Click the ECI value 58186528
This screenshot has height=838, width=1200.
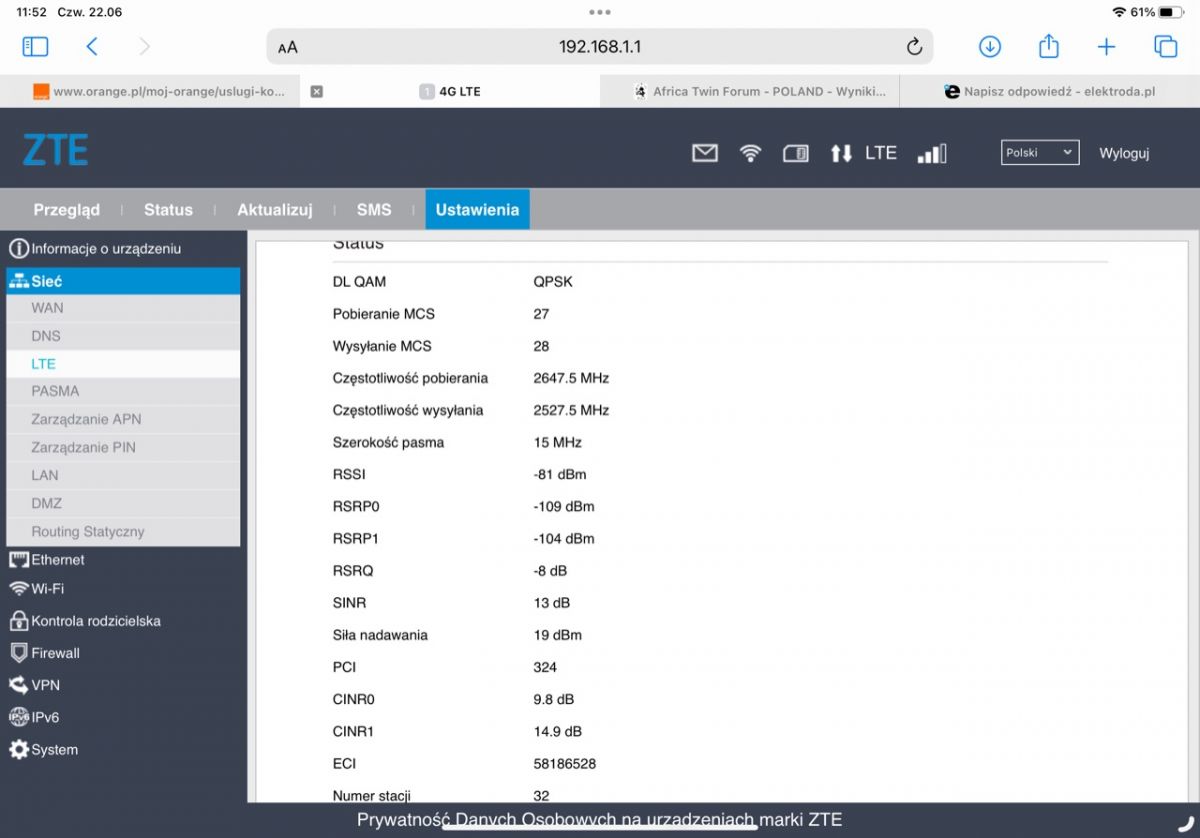tap(565, 764)
